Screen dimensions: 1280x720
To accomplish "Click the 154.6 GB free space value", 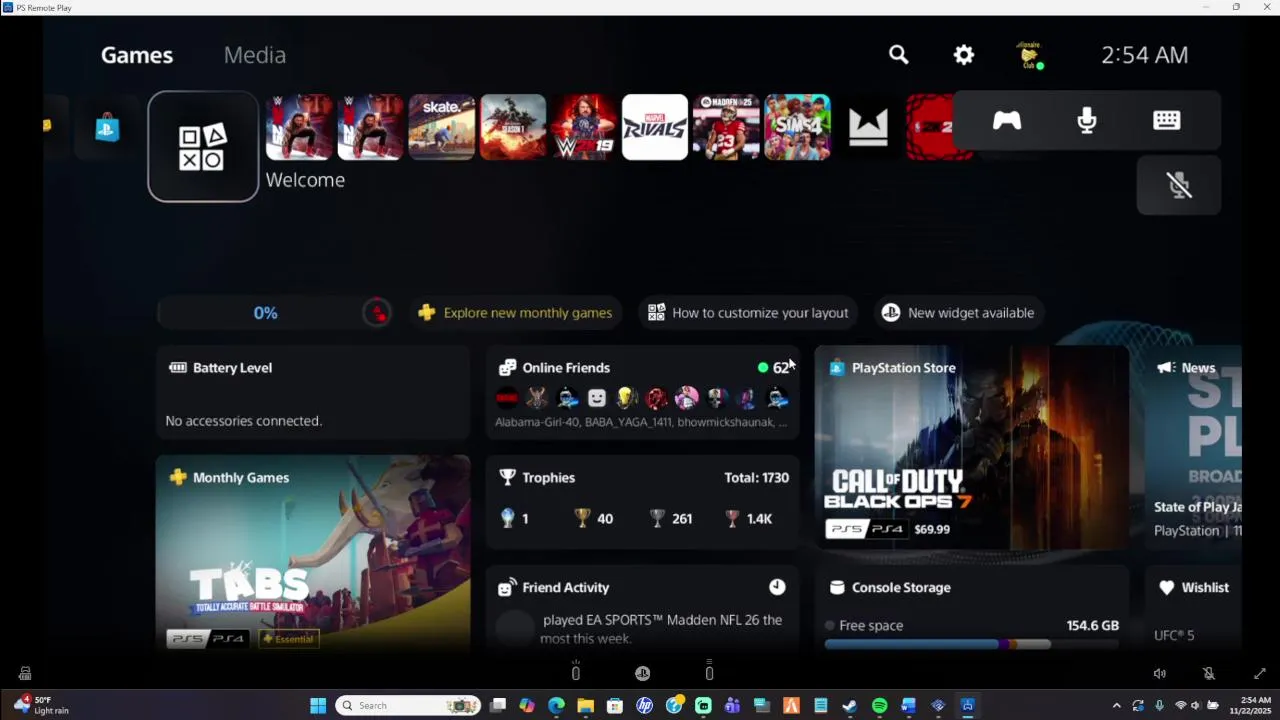I will click(1092, 626).
